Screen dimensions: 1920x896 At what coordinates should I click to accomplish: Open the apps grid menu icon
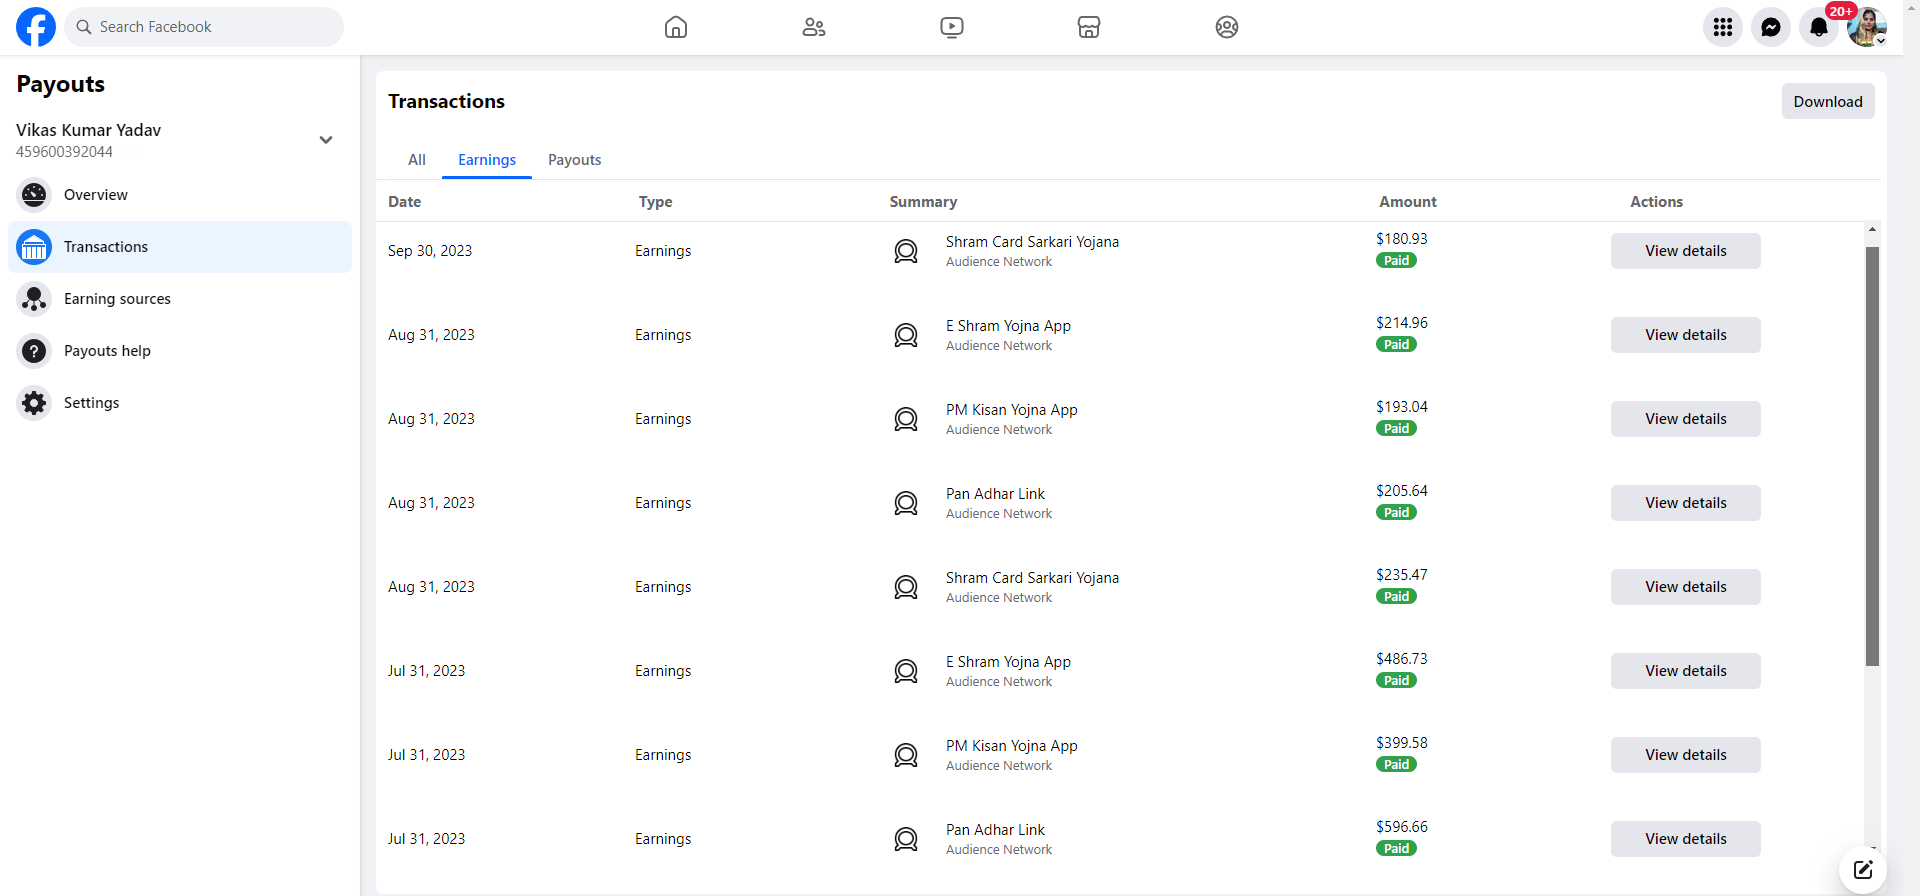coord(1723,27)
